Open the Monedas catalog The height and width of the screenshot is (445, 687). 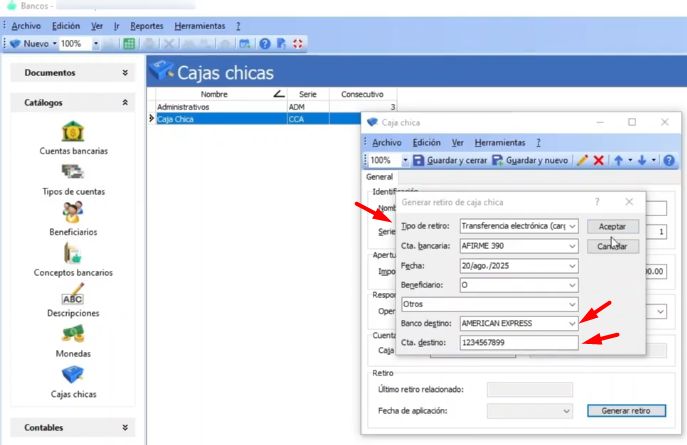(73, 335)
